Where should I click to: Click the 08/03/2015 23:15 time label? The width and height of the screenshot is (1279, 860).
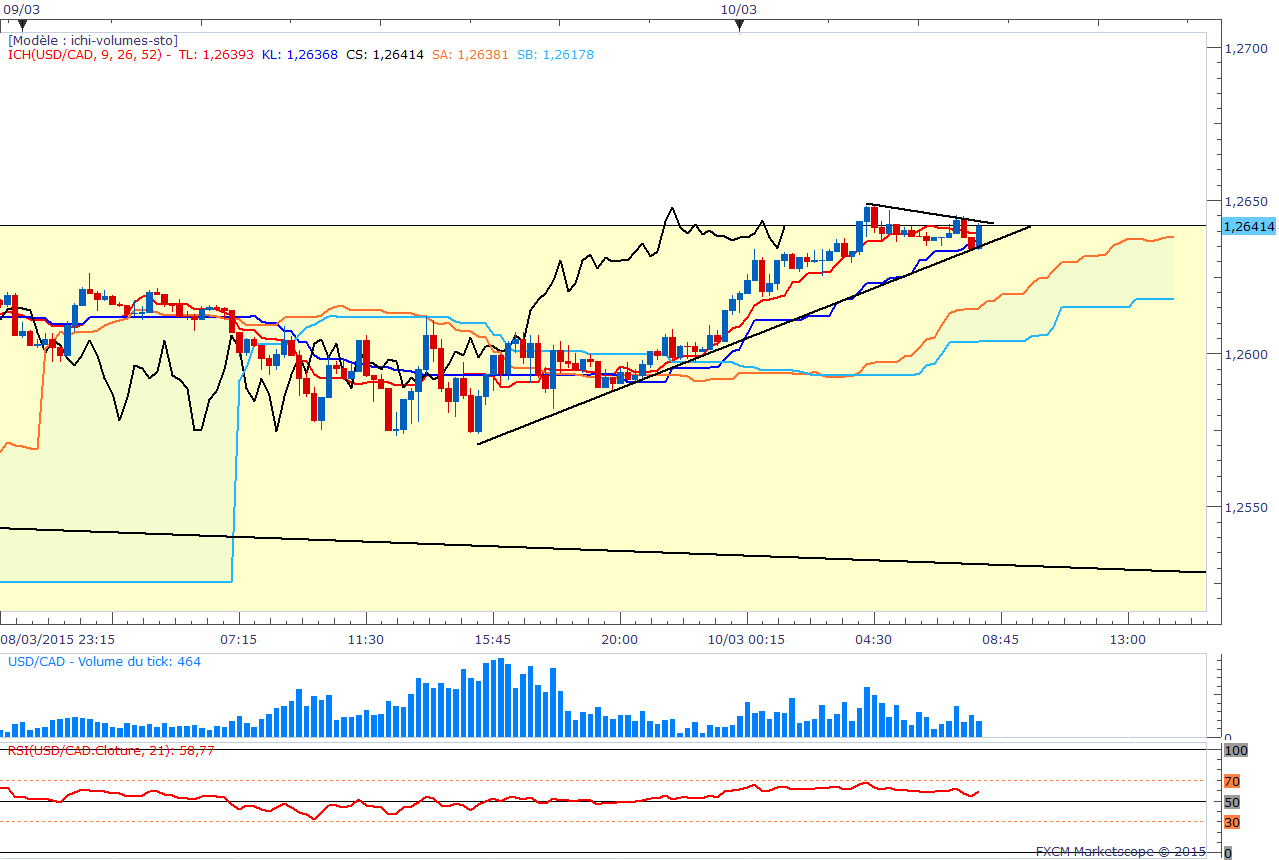point(57,639)
